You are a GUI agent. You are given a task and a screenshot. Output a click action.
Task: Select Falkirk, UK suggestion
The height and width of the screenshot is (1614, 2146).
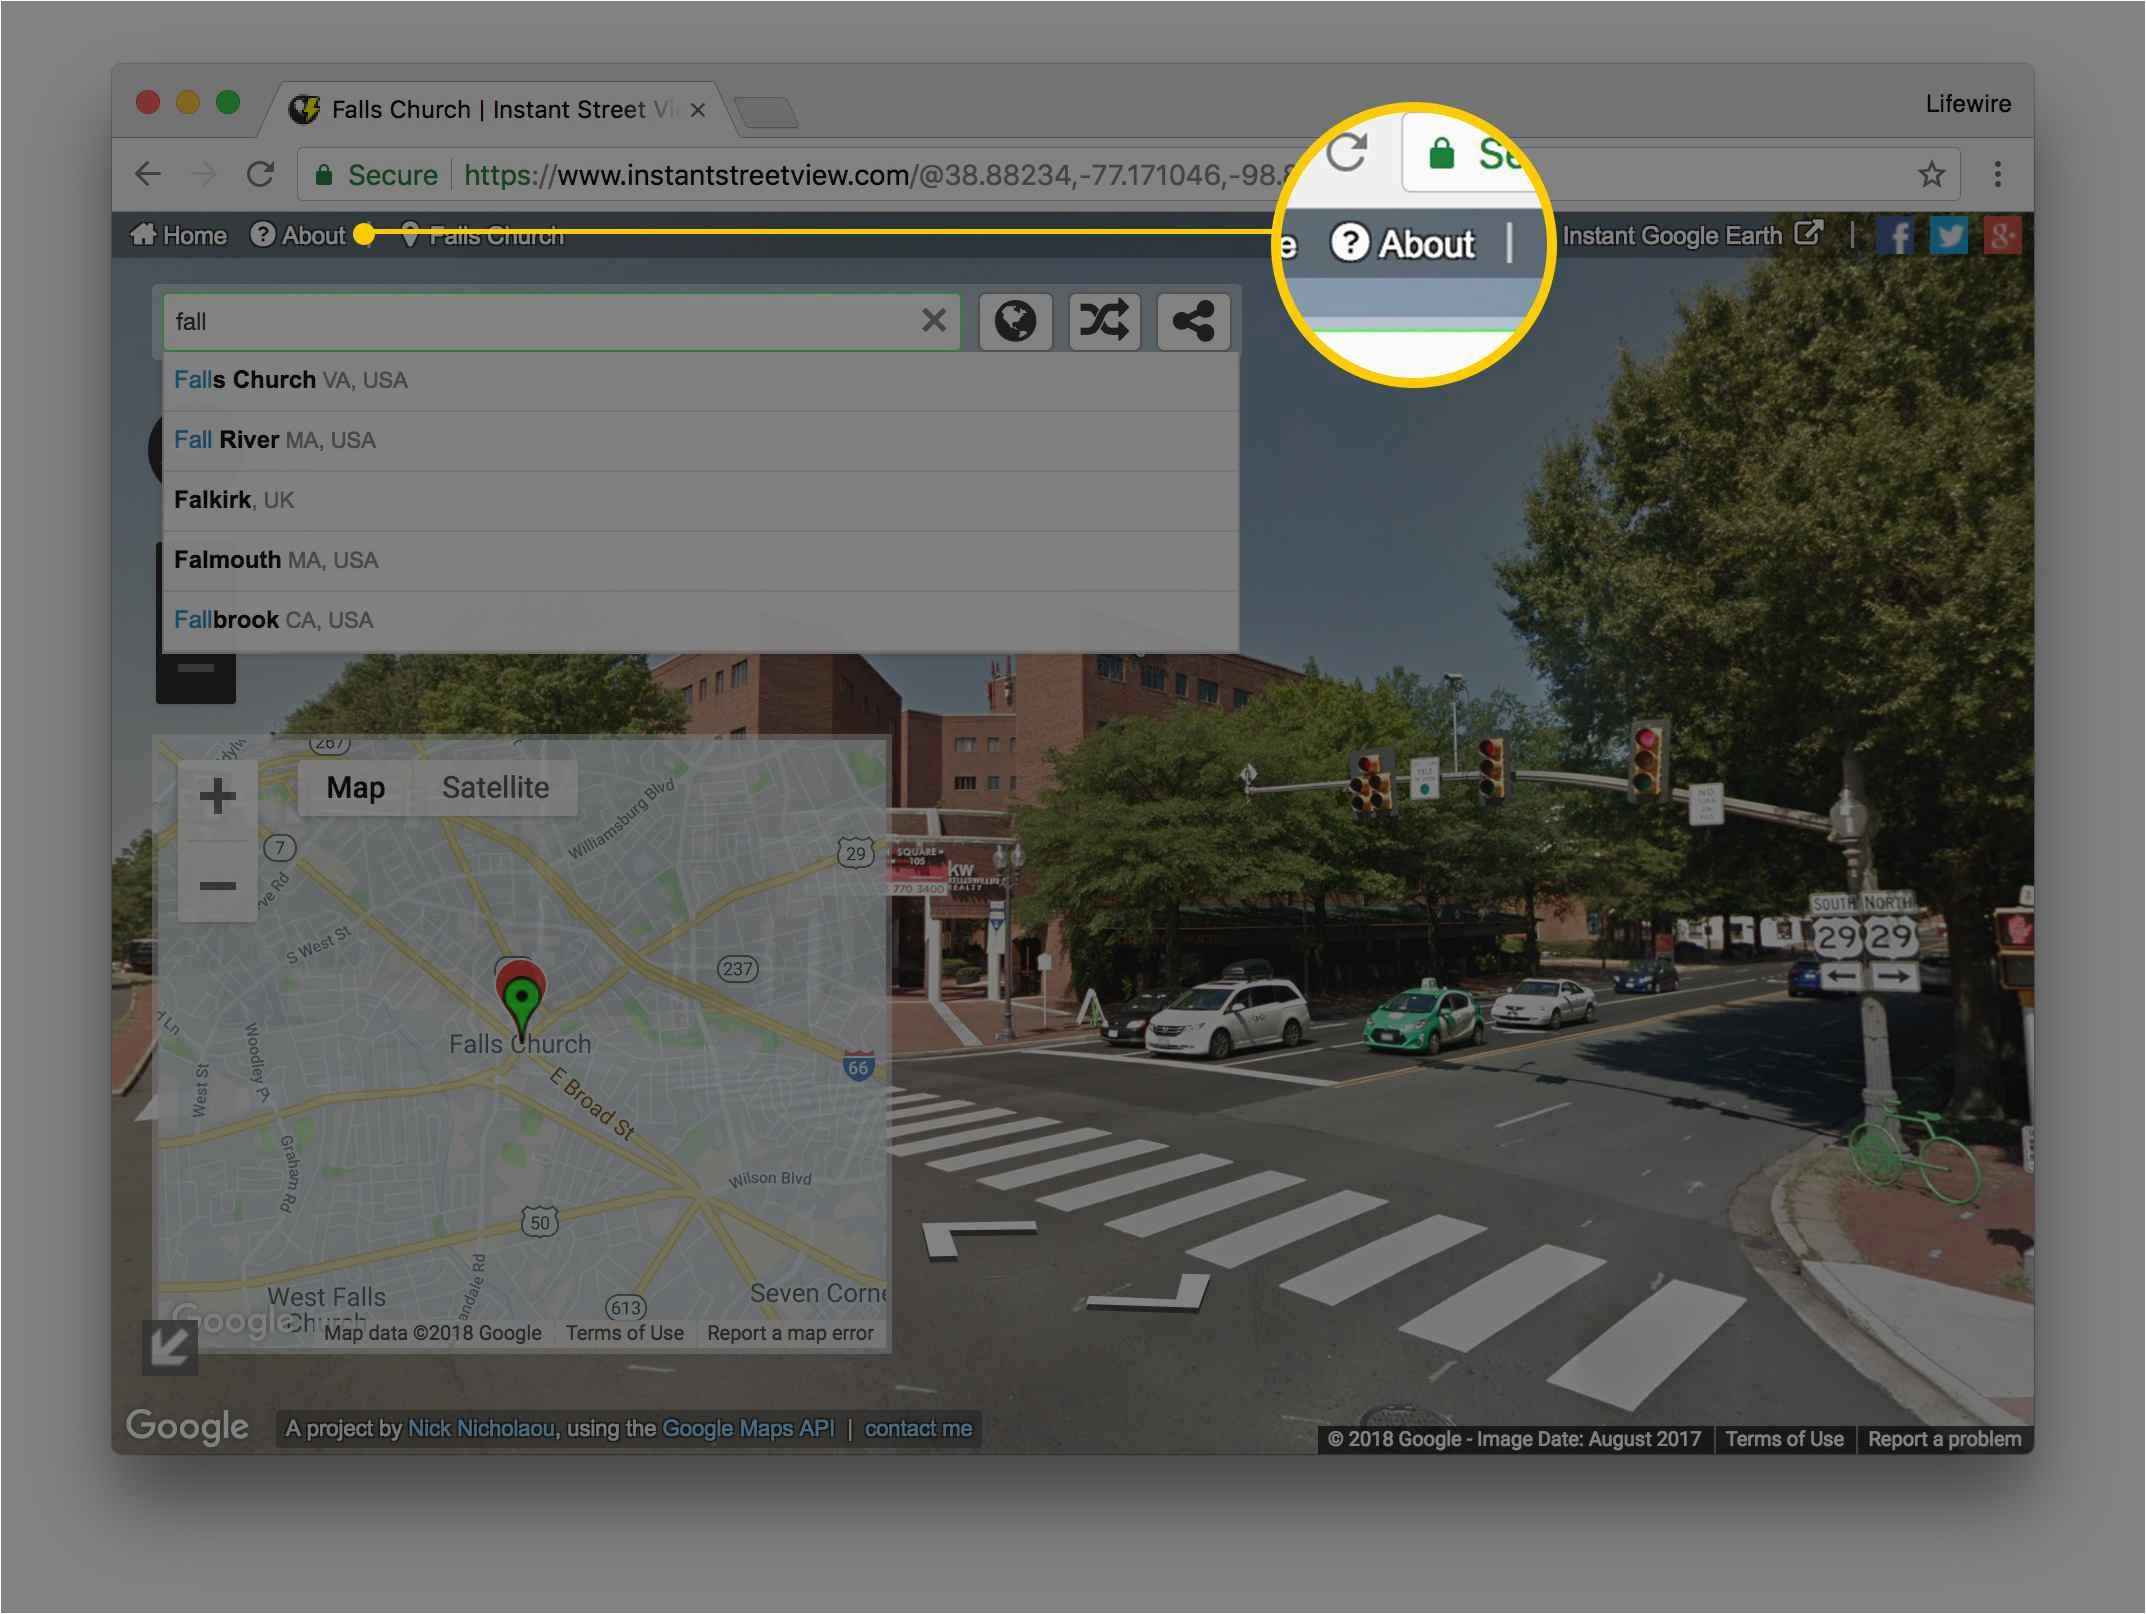pos(701,501)
